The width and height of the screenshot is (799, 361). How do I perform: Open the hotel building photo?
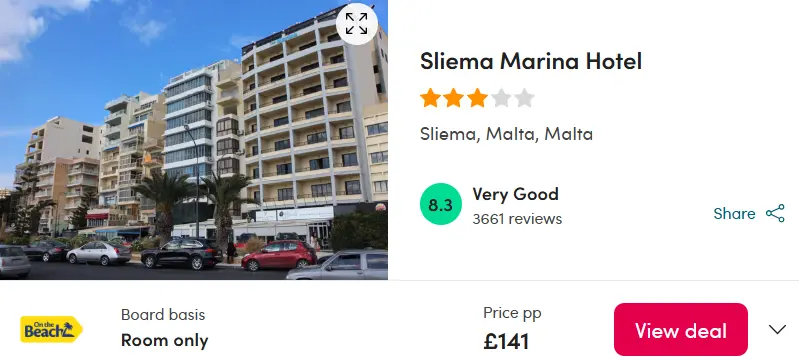point(194,140)
